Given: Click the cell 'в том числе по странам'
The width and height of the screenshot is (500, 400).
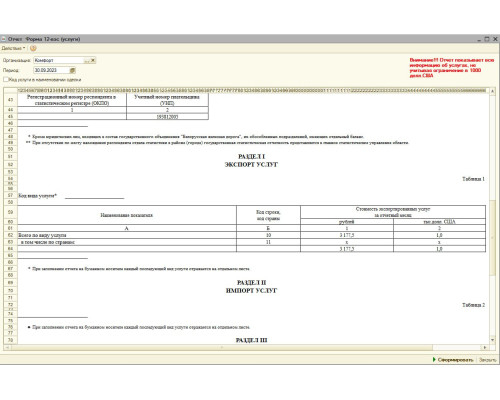Looking at the screenshot, I should click(127, 242).
